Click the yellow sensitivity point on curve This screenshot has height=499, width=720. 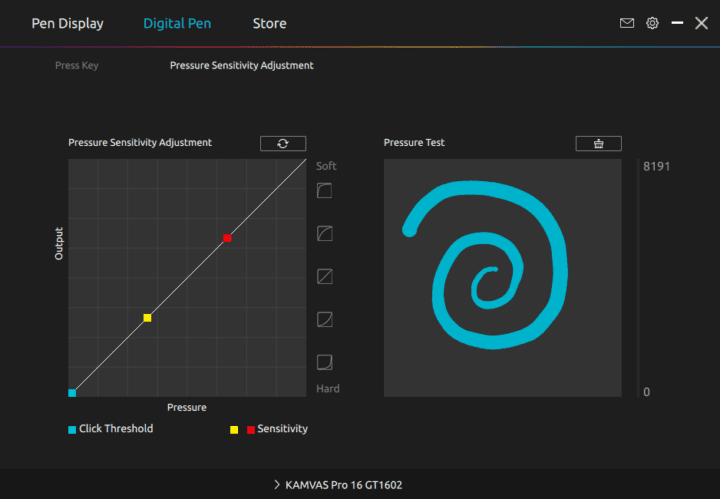coord(147,318)
